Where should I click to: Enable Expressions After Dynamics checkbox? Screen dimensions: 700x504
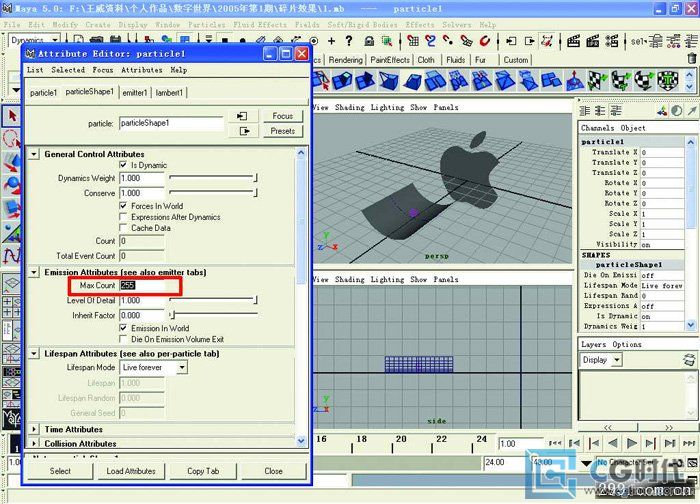[123, 217]
